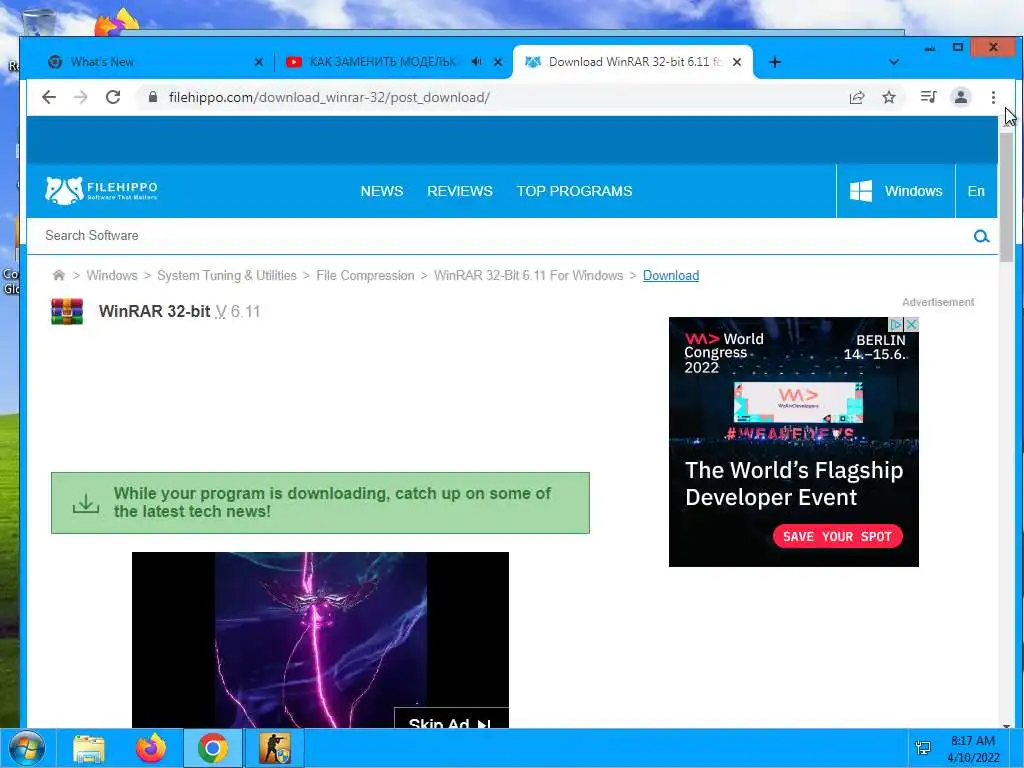Click the FileHippo logo
The height and width of the screenshot is (768, 1024).
[101, 190]
